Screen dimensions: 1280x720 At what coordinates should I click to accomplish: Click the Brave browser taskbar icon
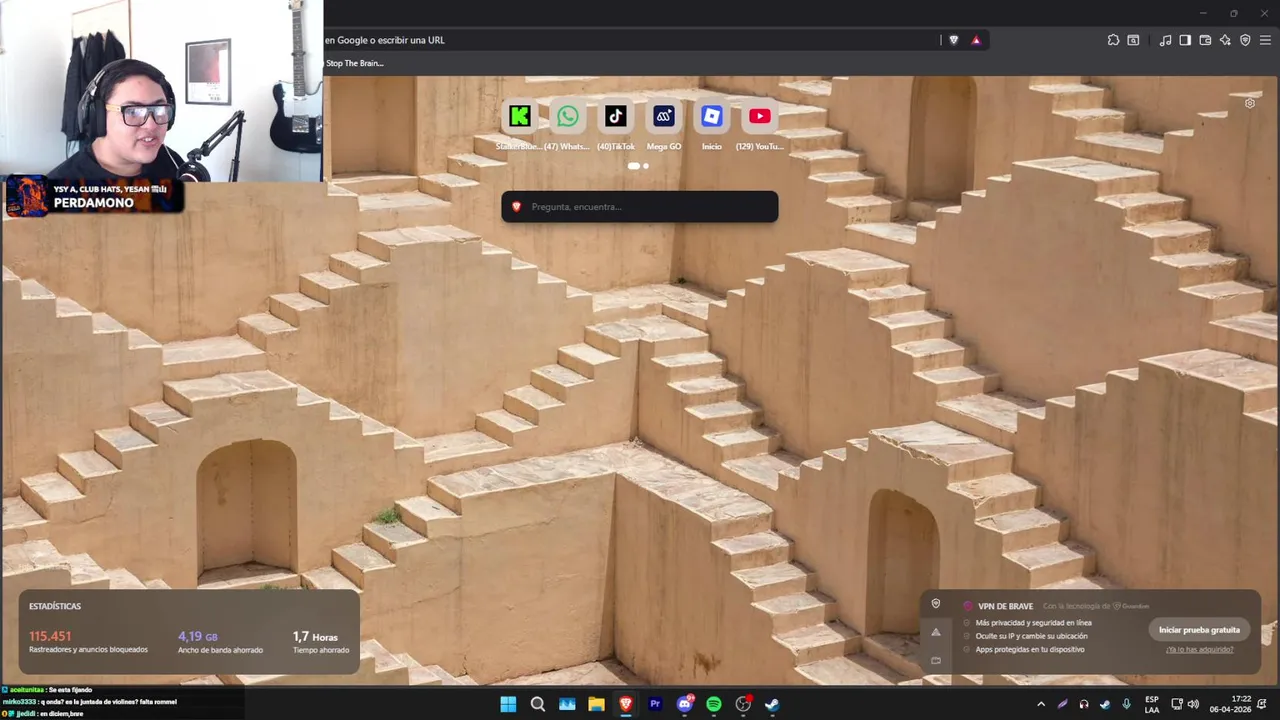(x=626, y=704)
